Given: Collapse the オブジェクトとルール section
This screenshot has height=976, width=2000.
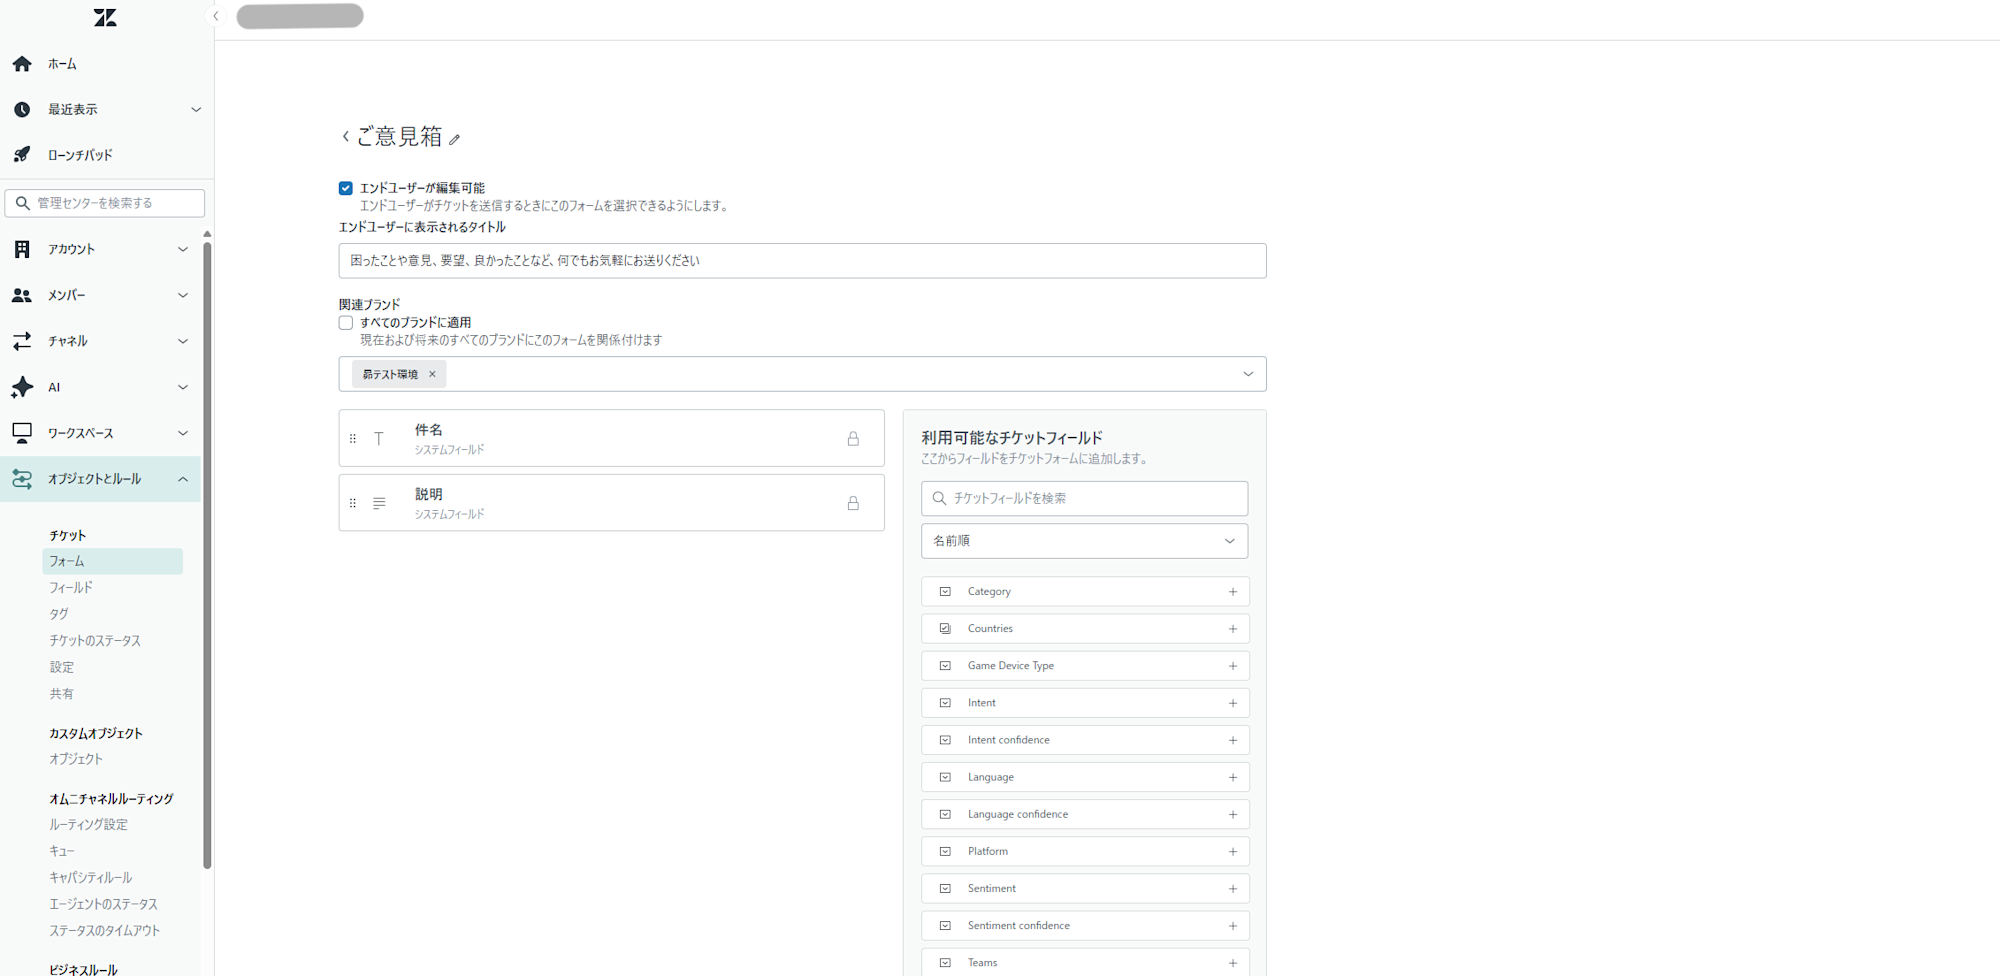Looking at the screenshot, I should pos(183,479).
